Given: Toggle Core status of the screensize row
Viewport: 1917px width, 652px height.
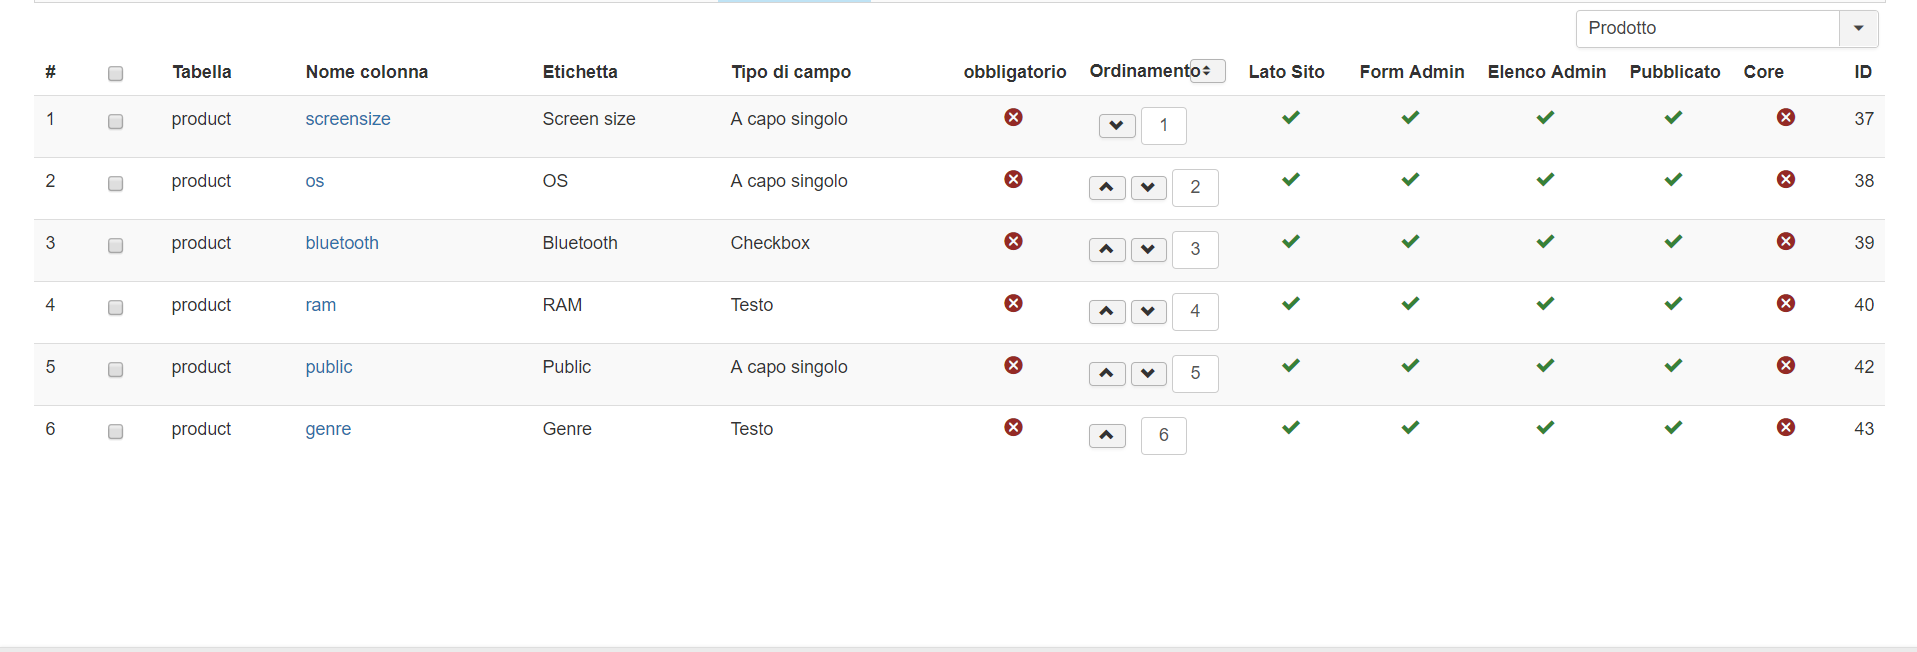Looking at the screenshot, I should [1785, 118].
